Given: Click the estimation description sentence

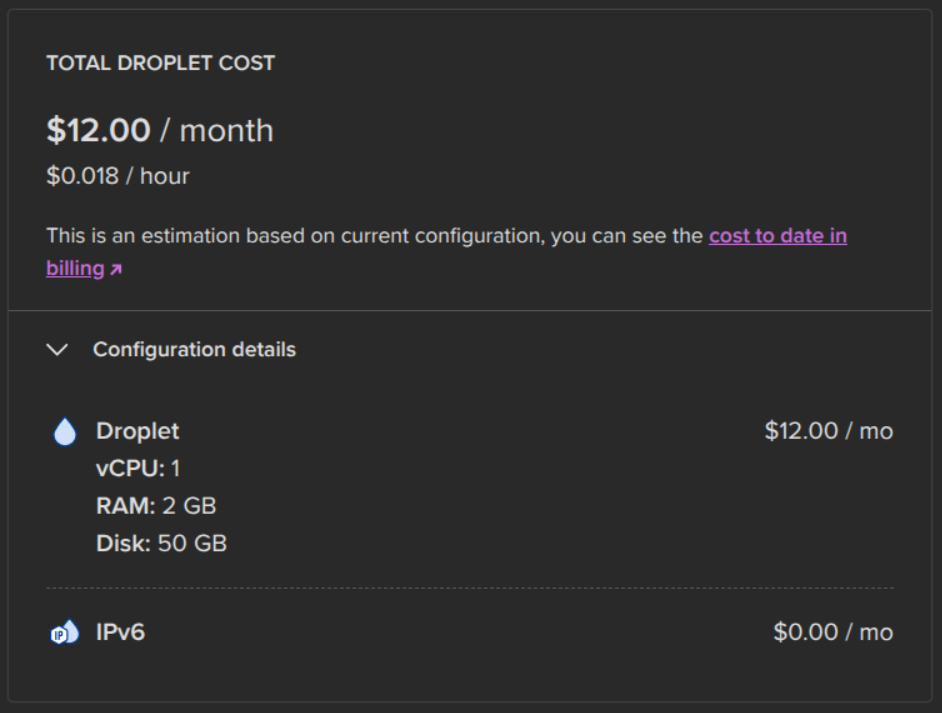Looking at the screenshot, I should pyautogui.click(x=375, y=235).
